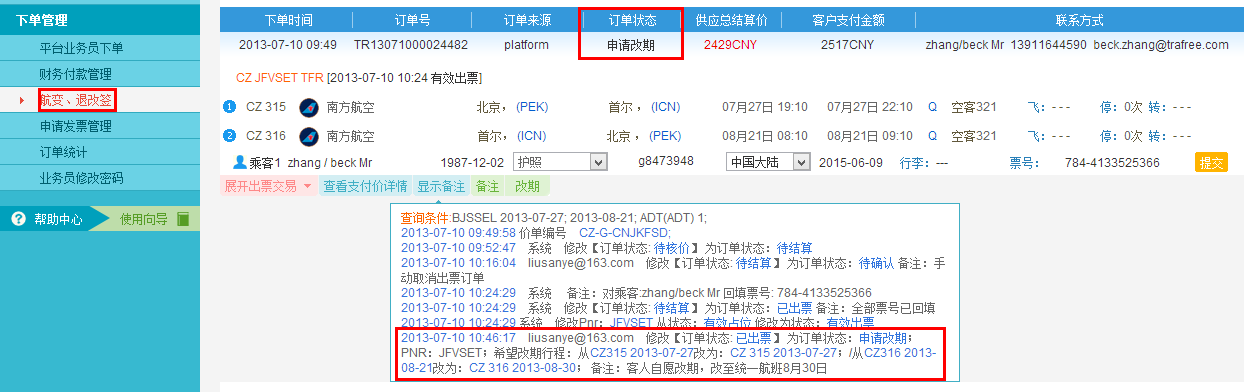Expand 展开出票交易 section

[268, 186]
